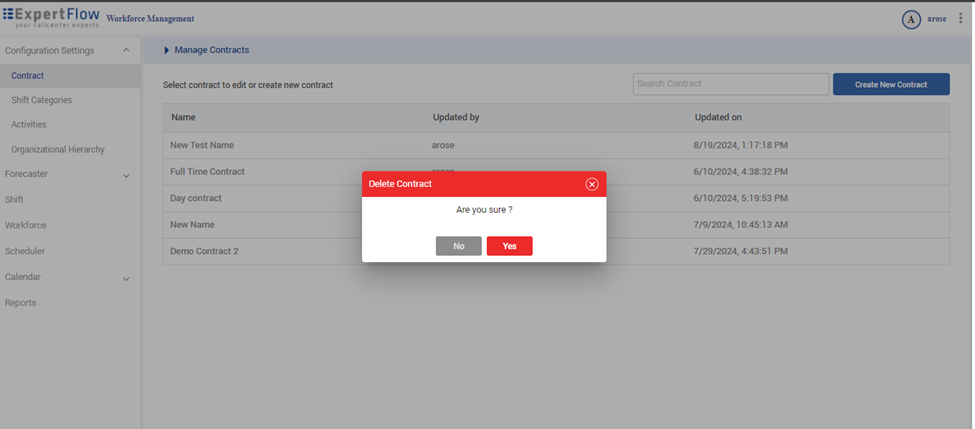Viewport: 975px width, 429px height.
Task: Close the Delete Contract dialog with X icon
Action: [x=592, y=184]
